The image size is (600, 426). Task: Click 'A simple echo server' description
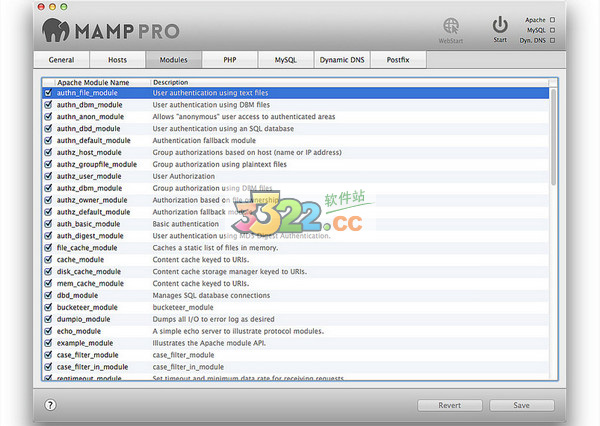tap(238, 331)
